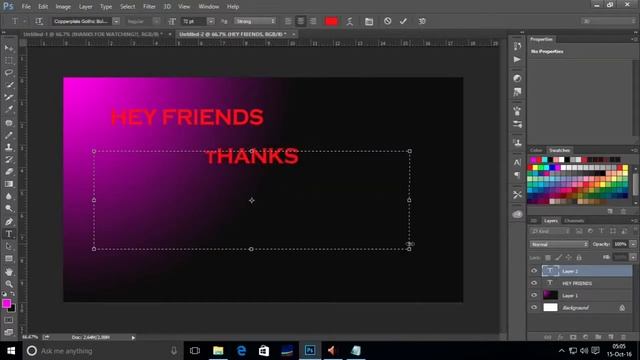Click the red text color swatch
This screenshot has width=640, height=360.
331,21
